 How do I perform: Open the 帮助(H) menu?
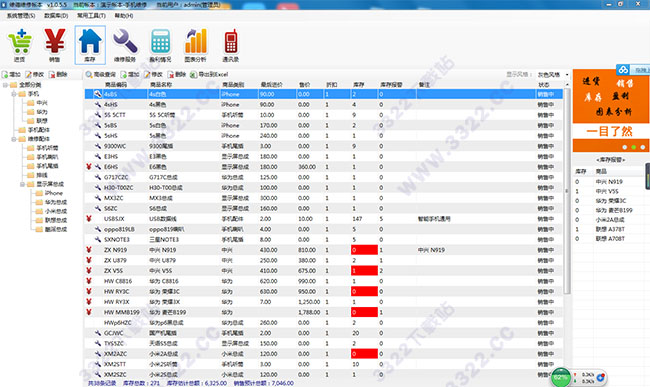click(124, 16)
